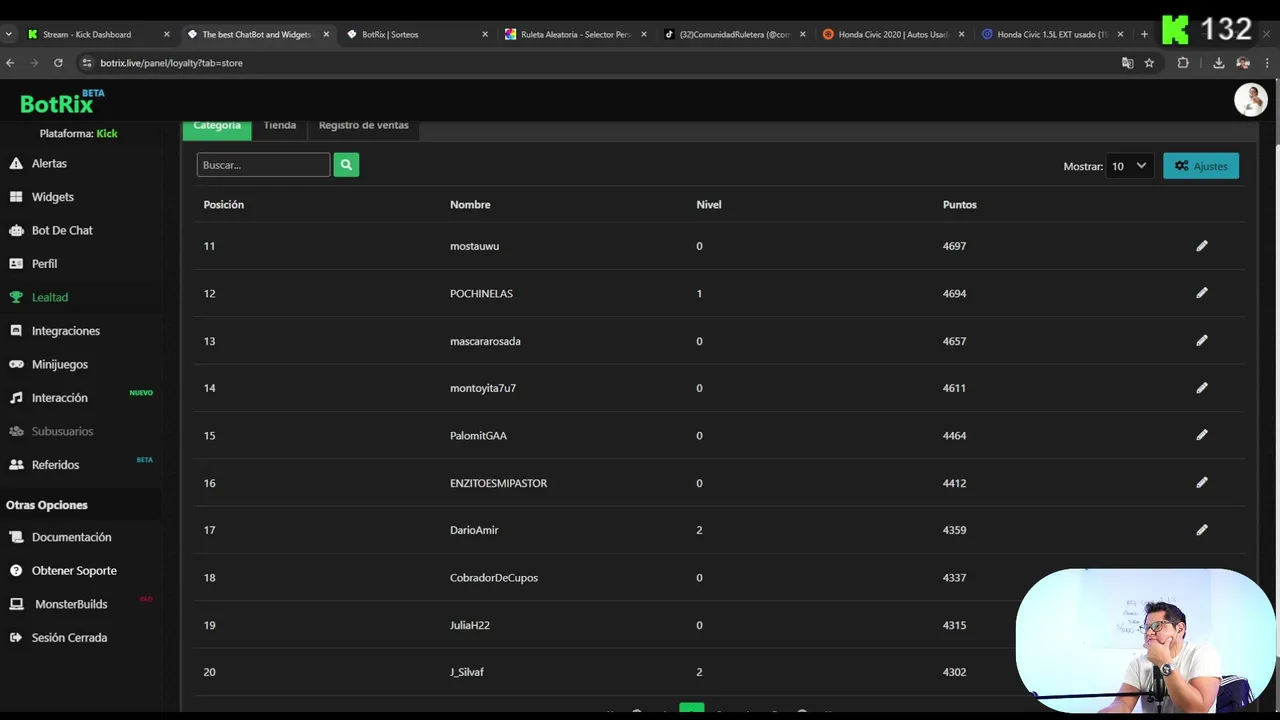The width and height of the screenshot is (1280, 720).
Task: Click the Posición column header
Action: click(224, 205)
